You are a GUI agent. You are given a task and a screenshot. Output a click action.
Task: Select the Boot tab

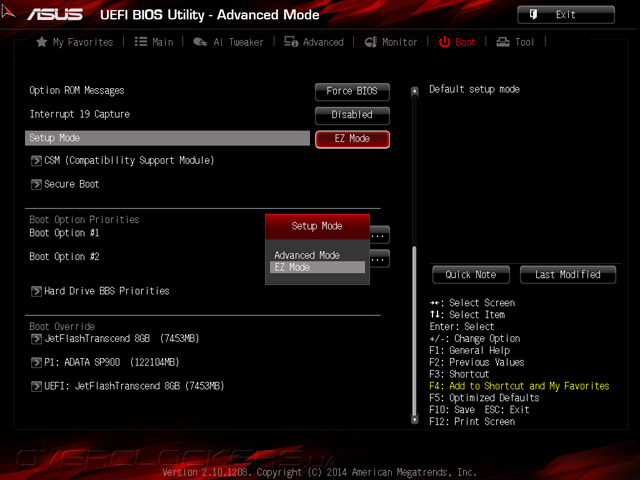coord(457,42)
